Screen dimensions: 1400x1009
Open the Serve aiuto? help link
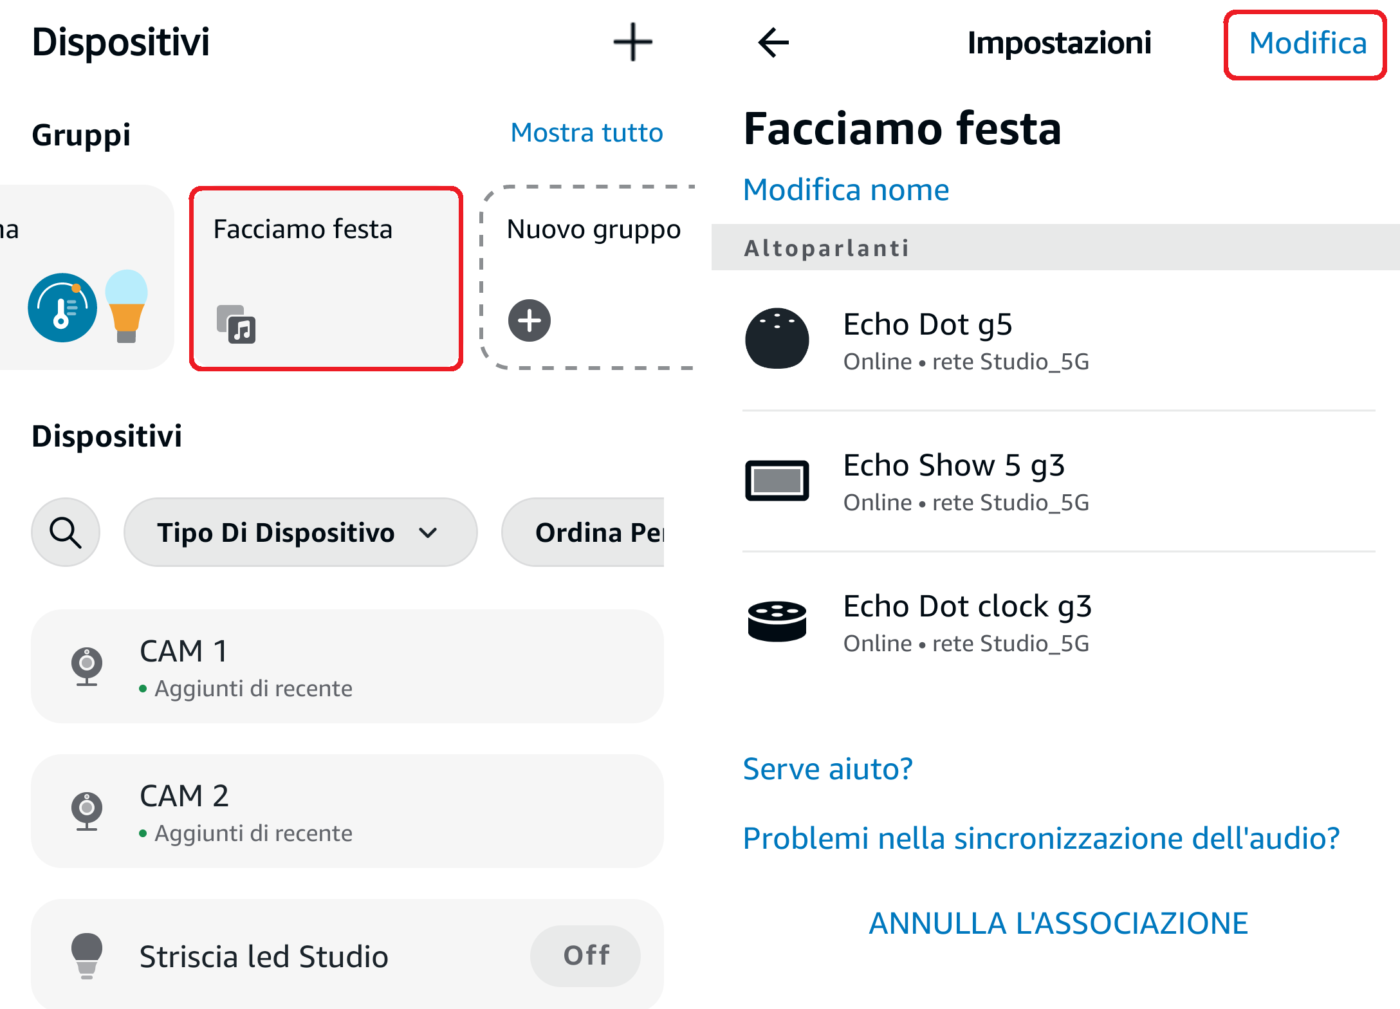827,769
